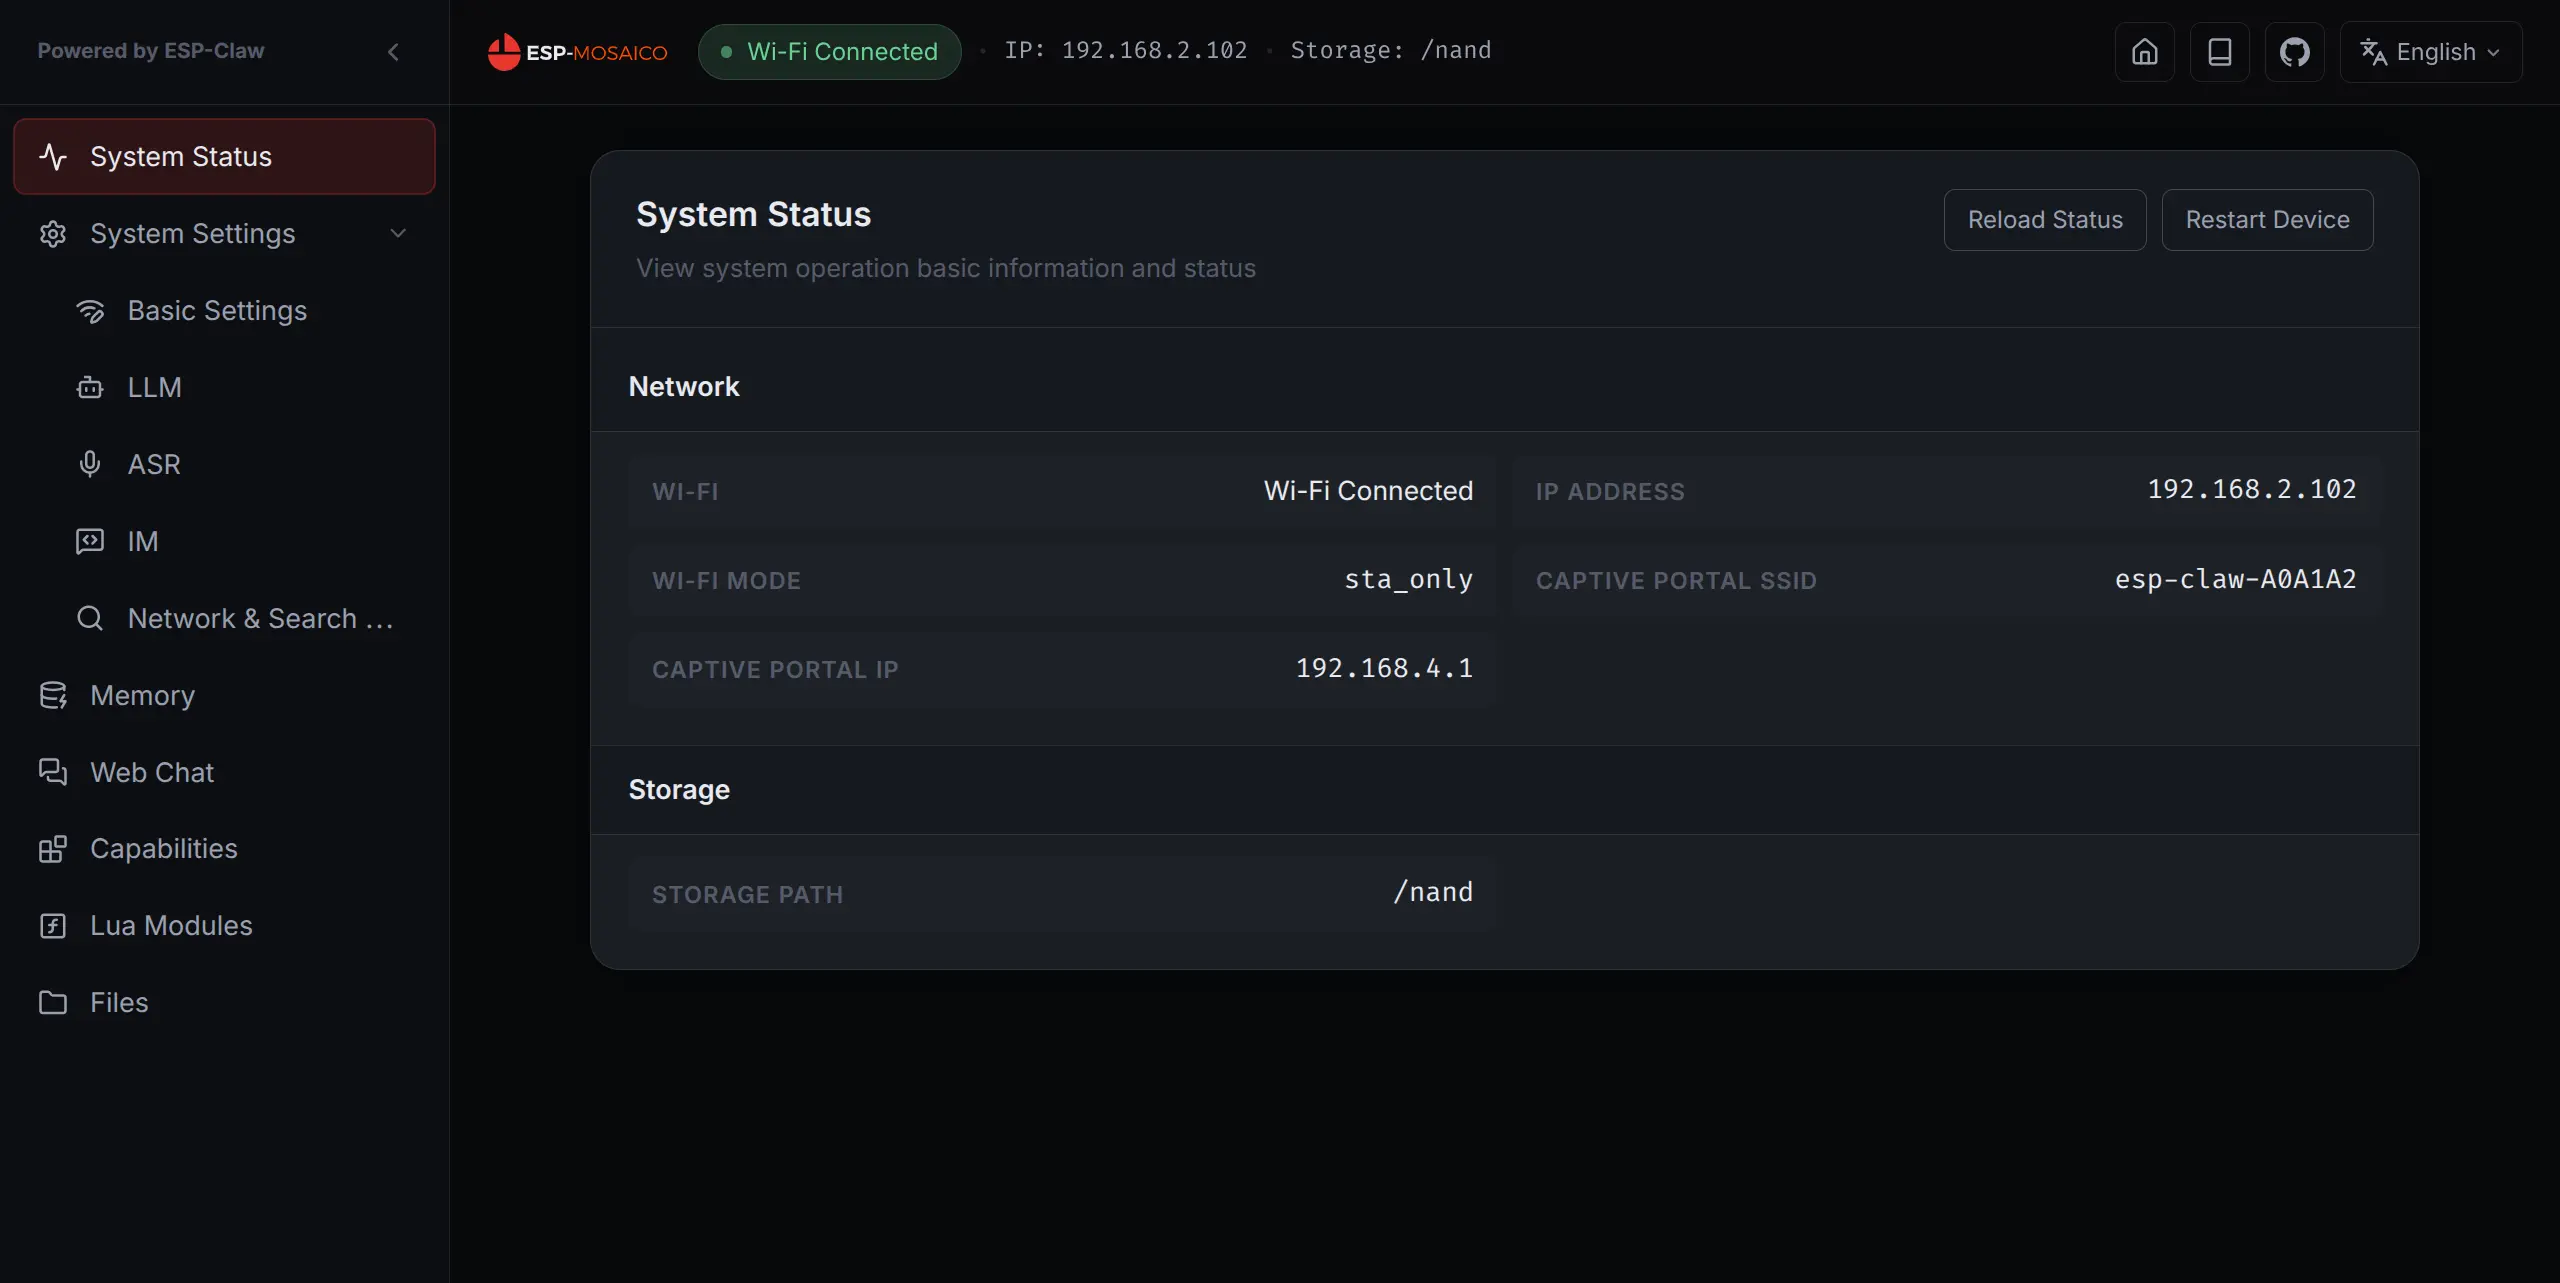Screen dimensions: 2560x1283
Task: Click the ESP-Mosaico logo
Action: (x=577, y=52)
